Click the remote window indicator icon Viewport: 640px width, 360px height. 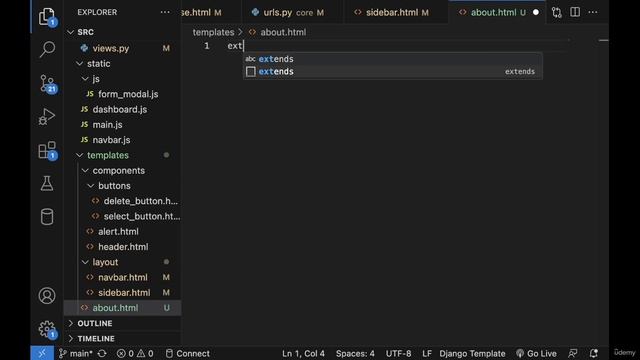click(42, 353)
